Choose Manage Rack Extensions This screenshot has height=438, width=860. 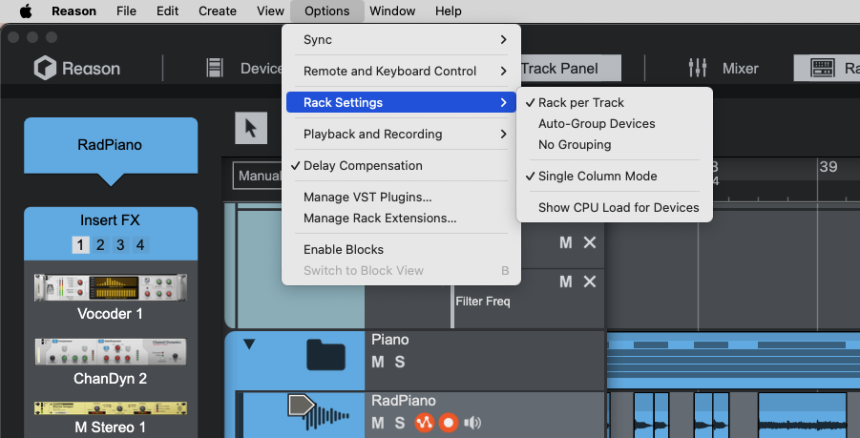[401, 218]
